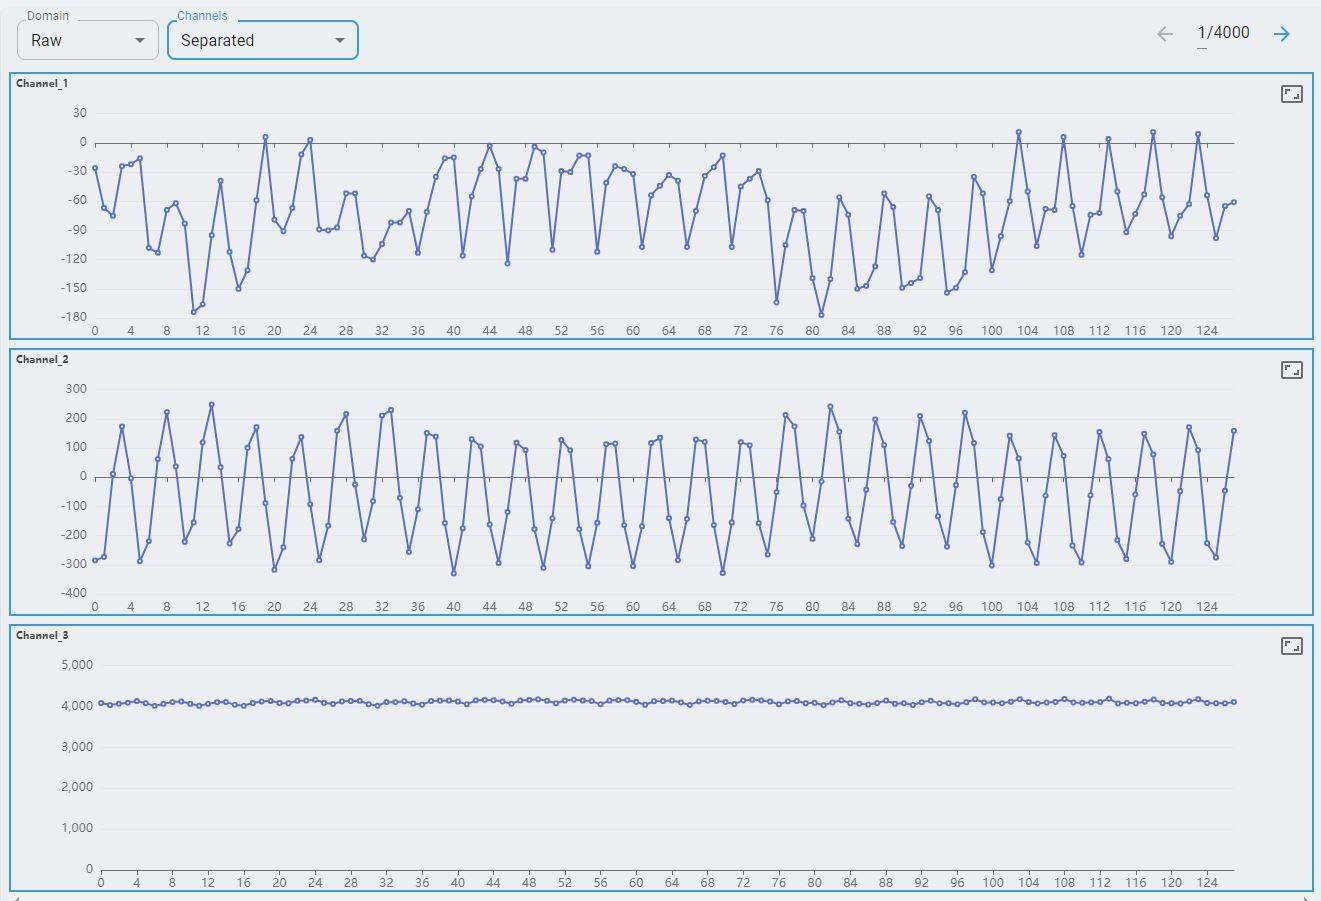This screenshot has height=901, width=1321.
Task: Maximize the Channel_3 chart panel
Action: coord(1291,646)
